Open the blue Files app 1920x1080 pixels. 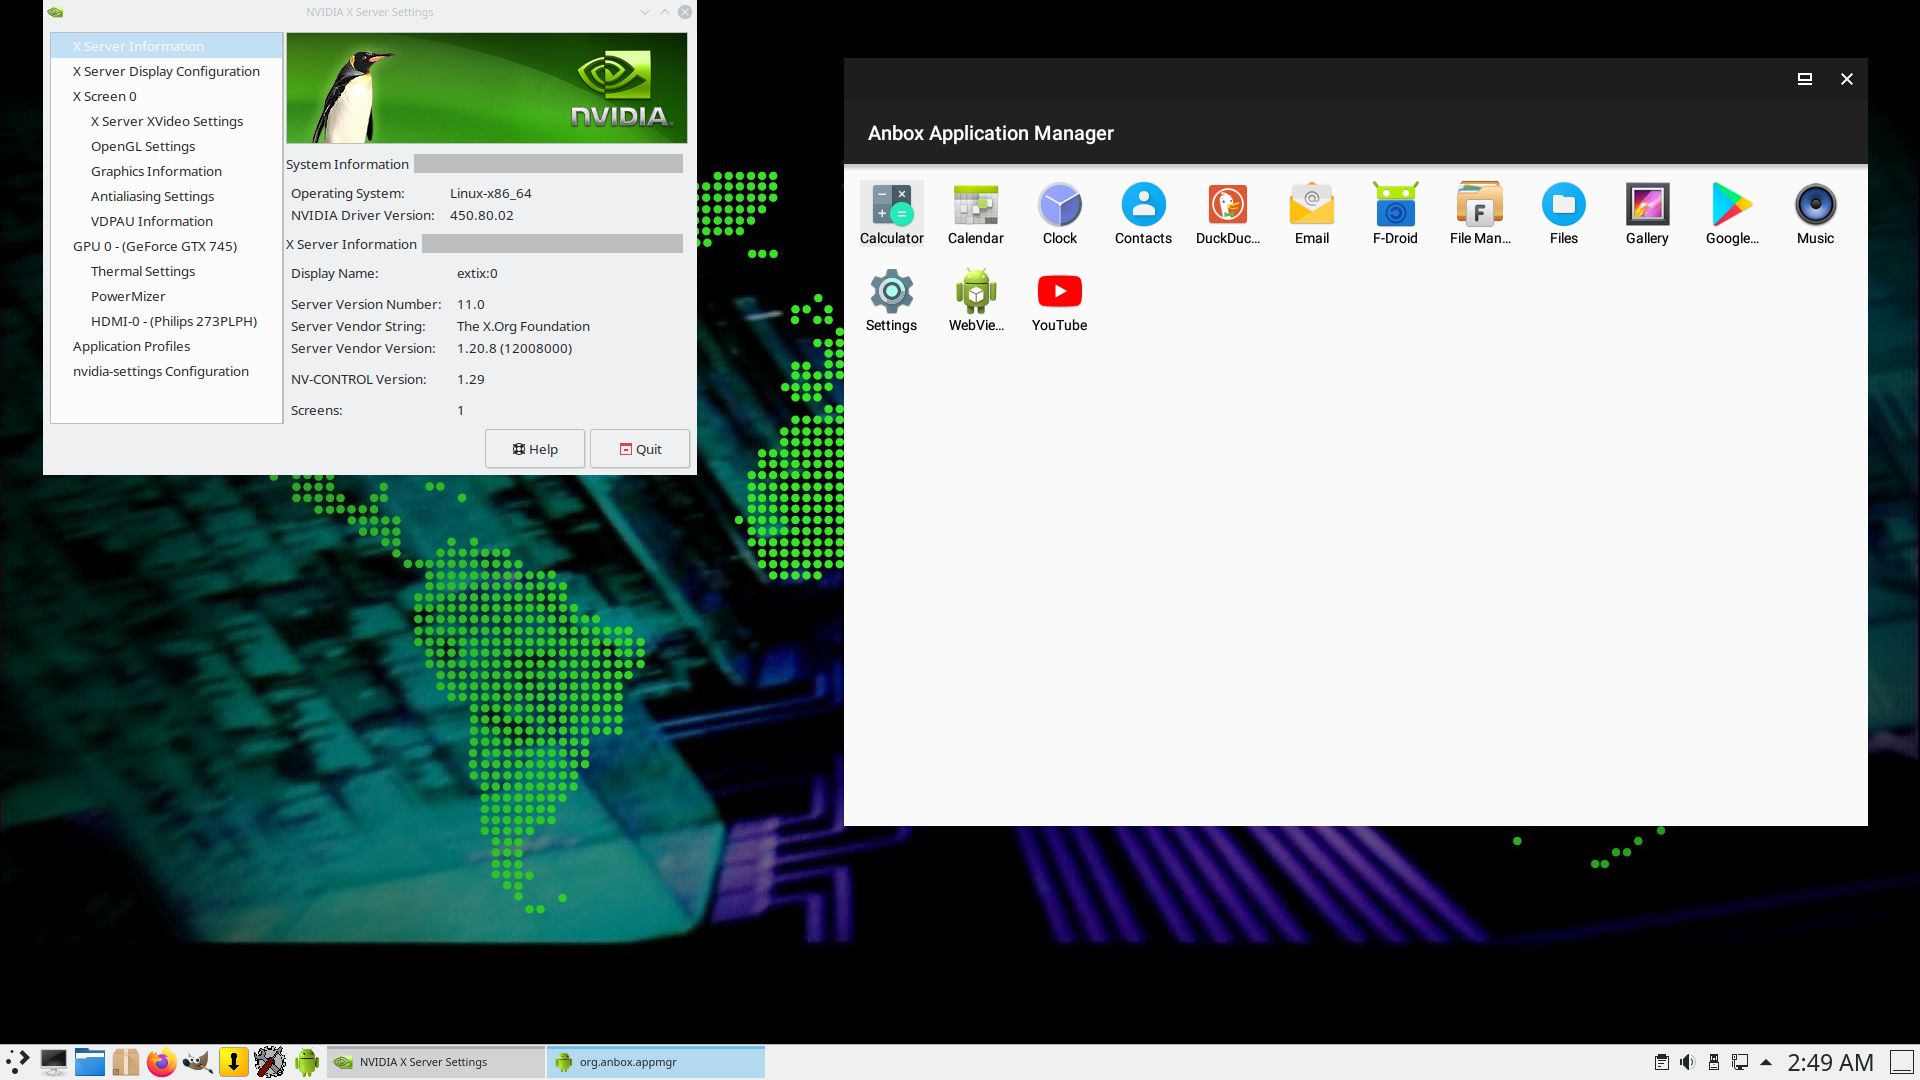coord(1563,214)
